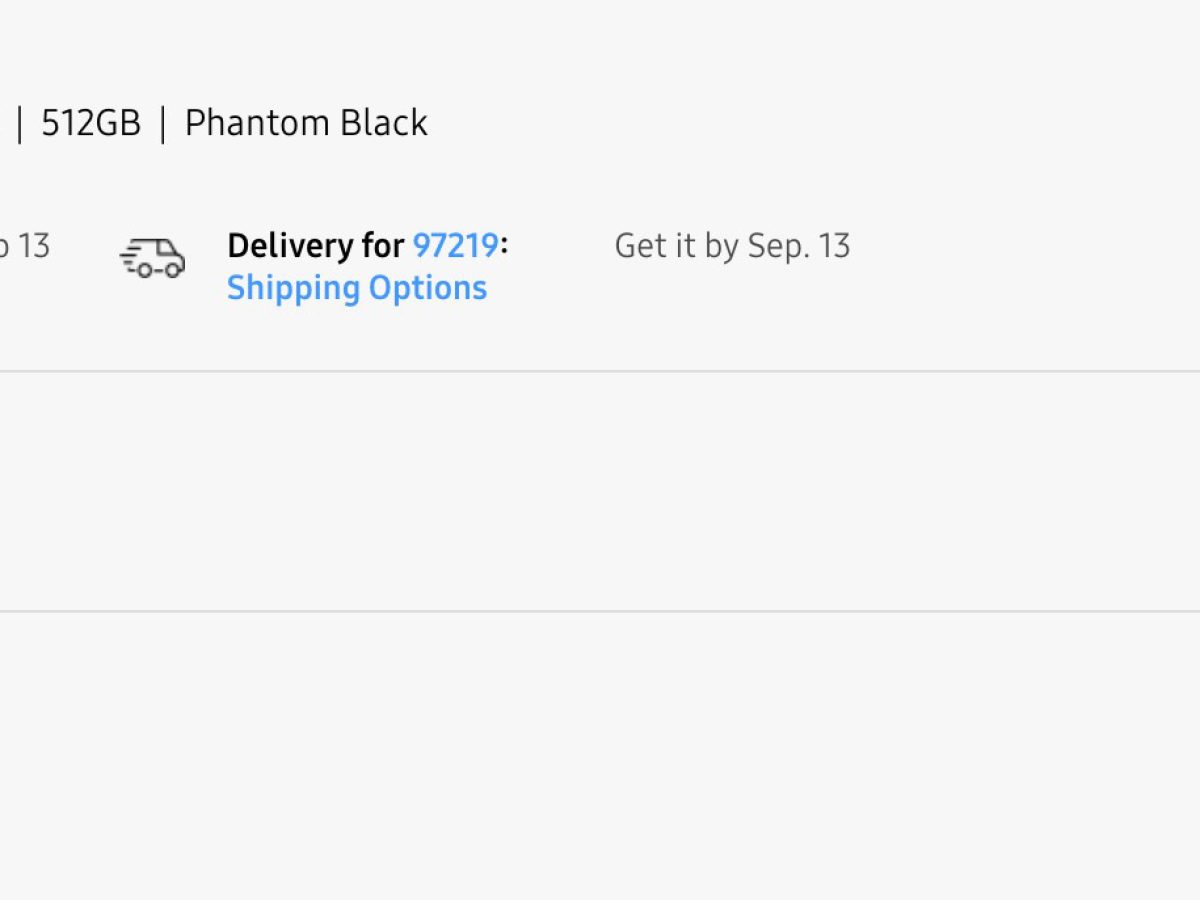The height and width of the screenshot is (900, 1200).
Task: Click the empty section between the two dividers
Action: click(x=600, y=490)
